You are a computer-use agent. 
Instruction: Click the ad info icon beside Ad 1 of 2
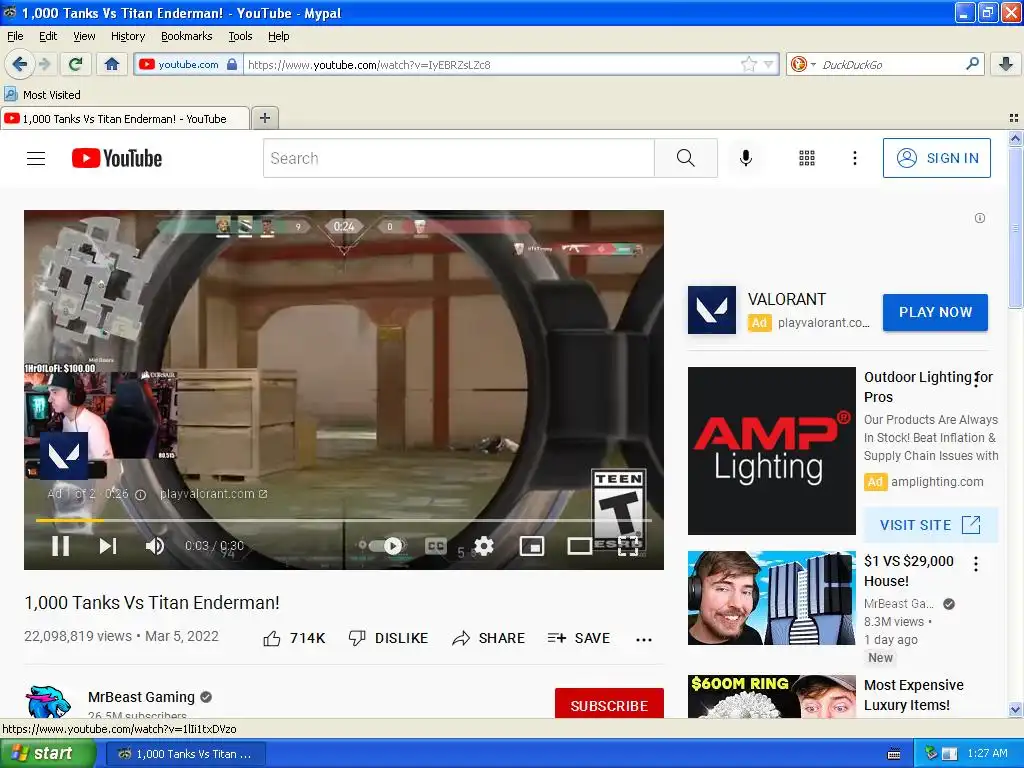[140, 494]
